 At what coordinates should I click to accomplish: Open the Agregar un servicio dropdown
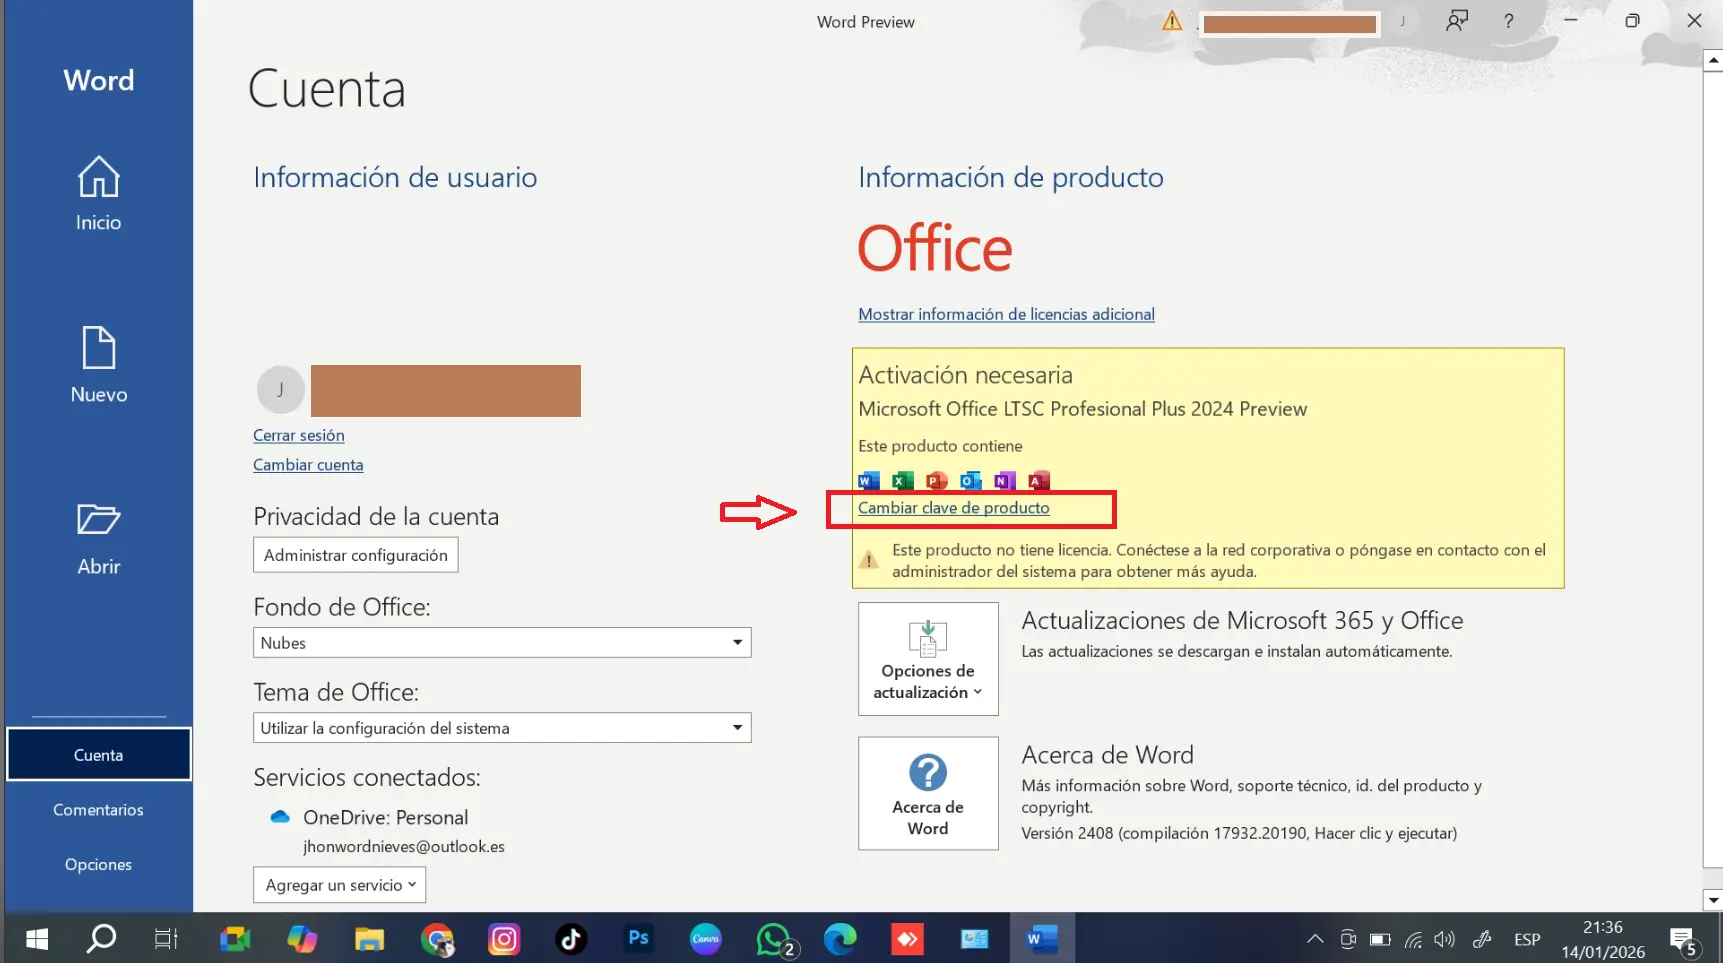pos(339,885)
